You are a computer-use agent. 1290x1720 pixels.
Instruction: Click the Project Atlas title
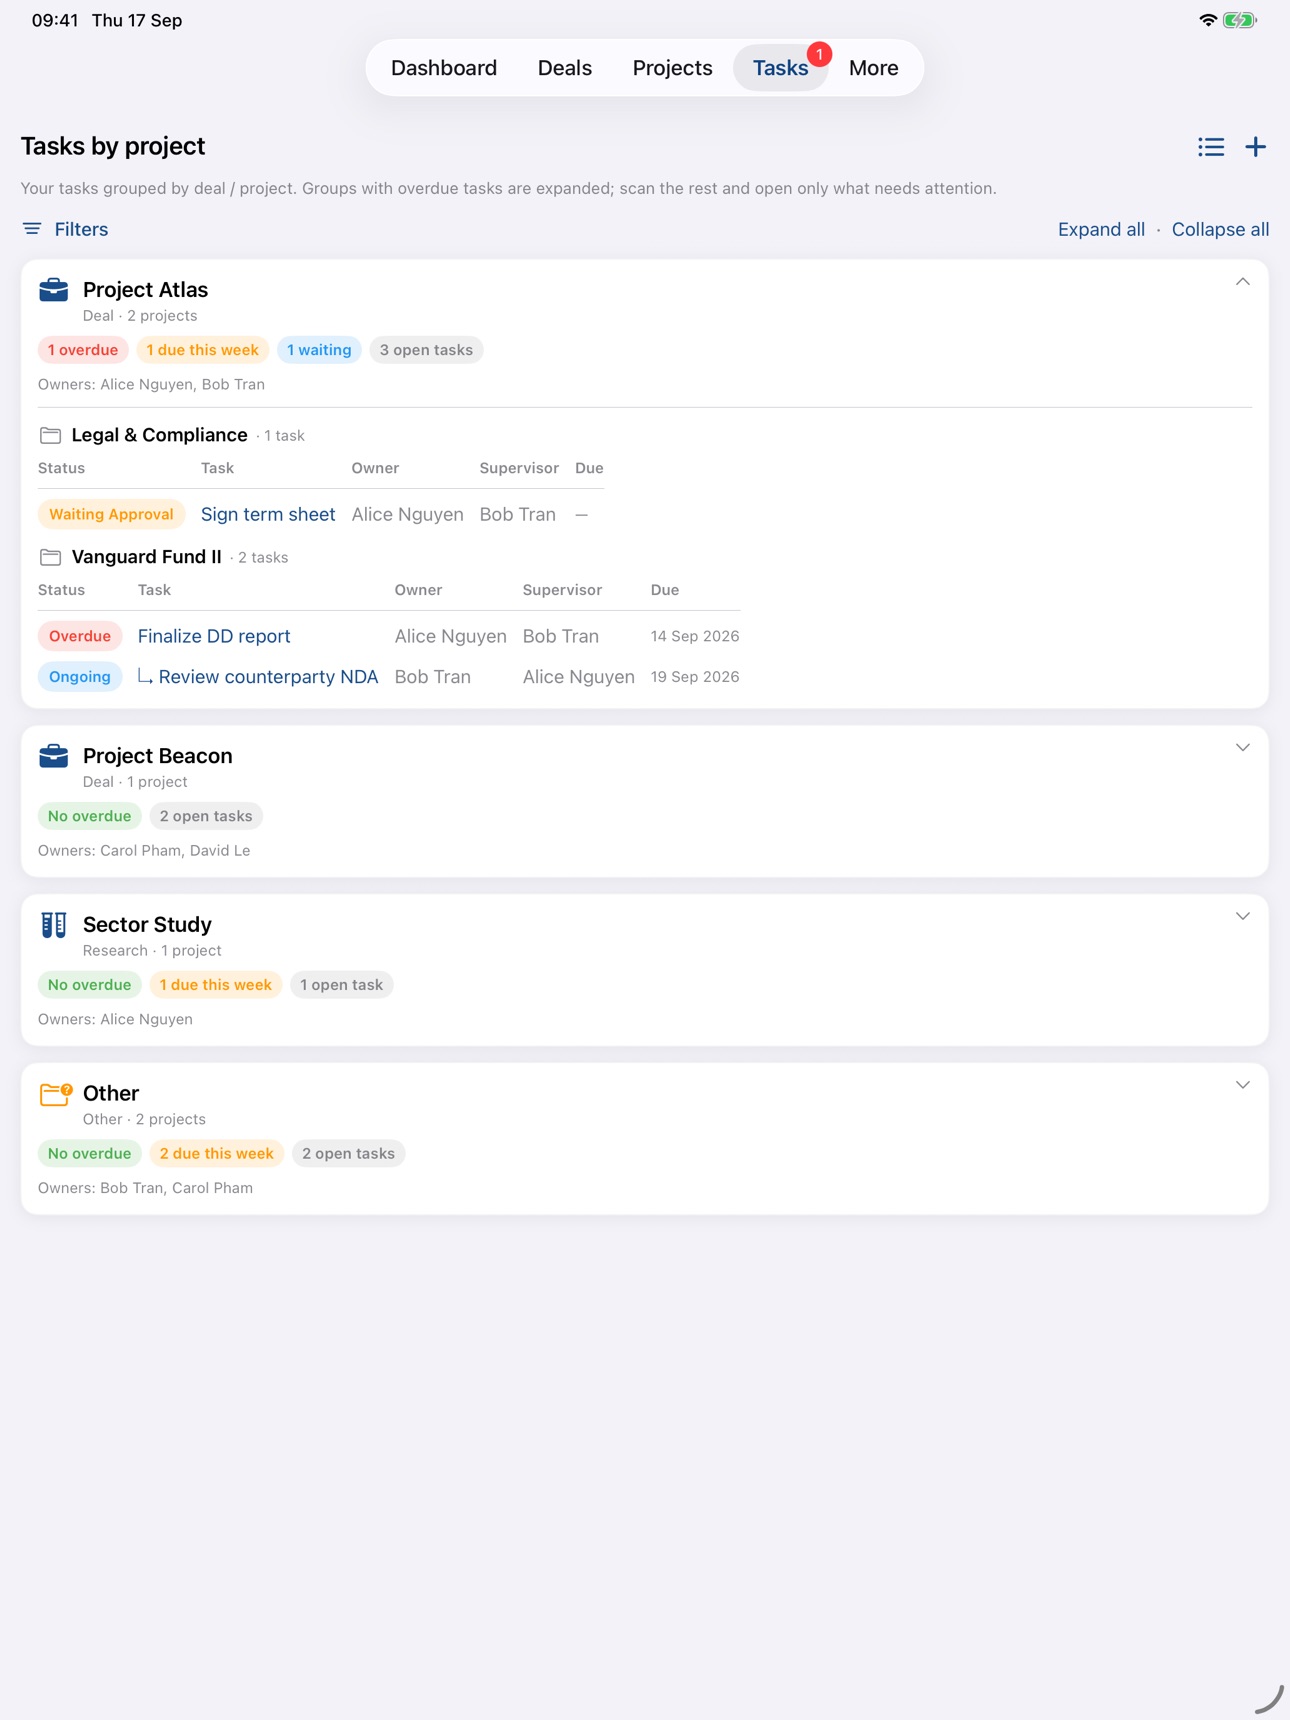(x=145, y=290)
